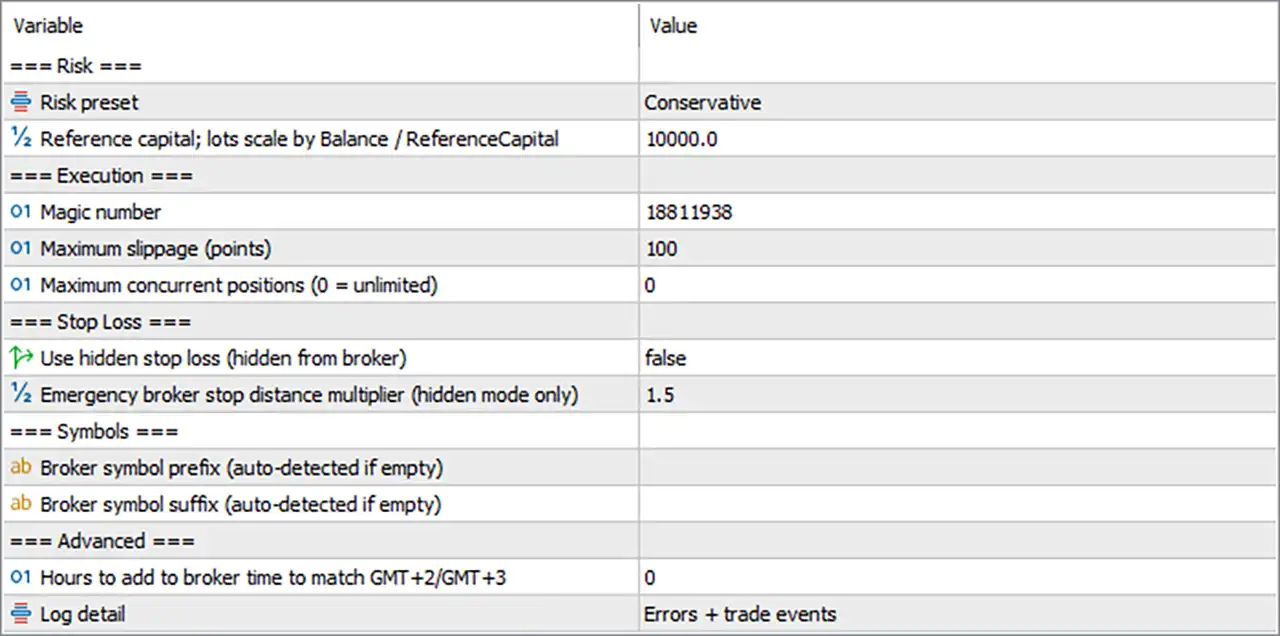This screenshot has width=1280, height=636.
Task: Edit the Hours to add broker time value
Action: [958, 577]
